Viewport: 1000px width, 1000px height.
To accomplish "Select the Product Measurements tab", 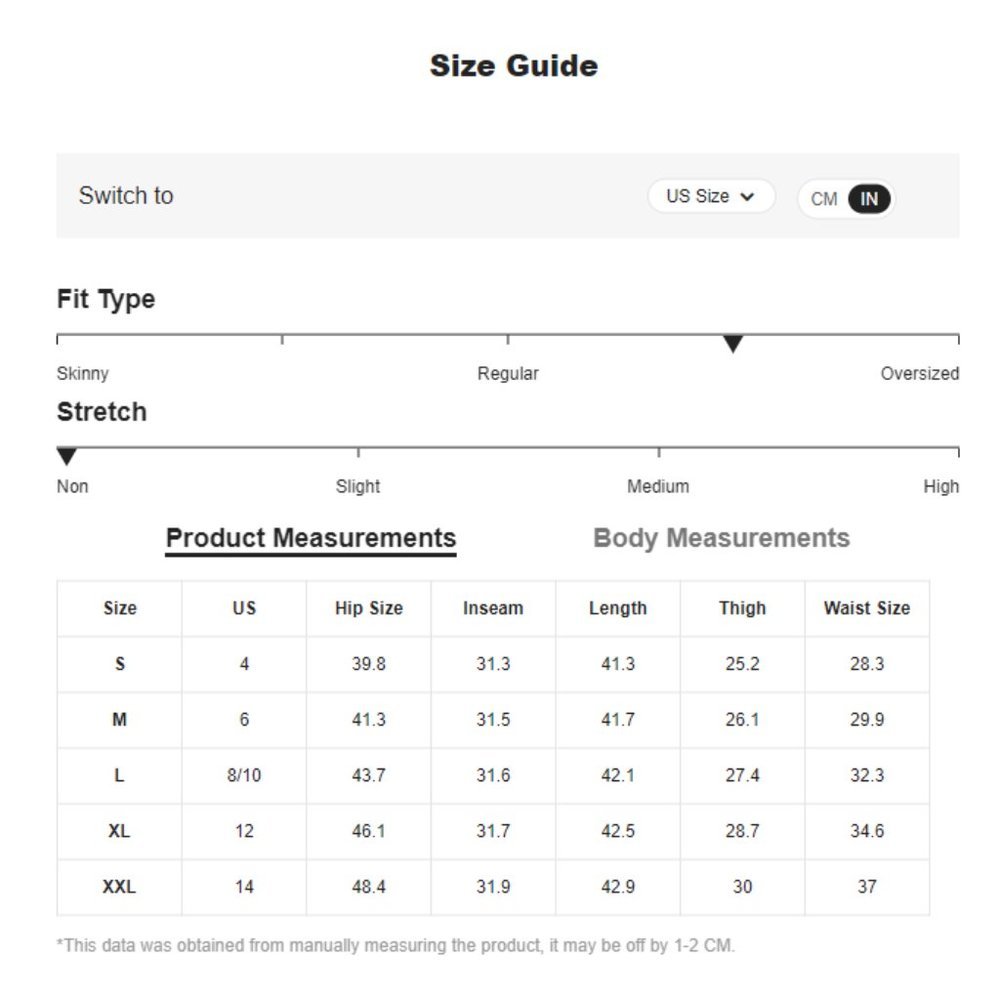I will tap(310, 538).
